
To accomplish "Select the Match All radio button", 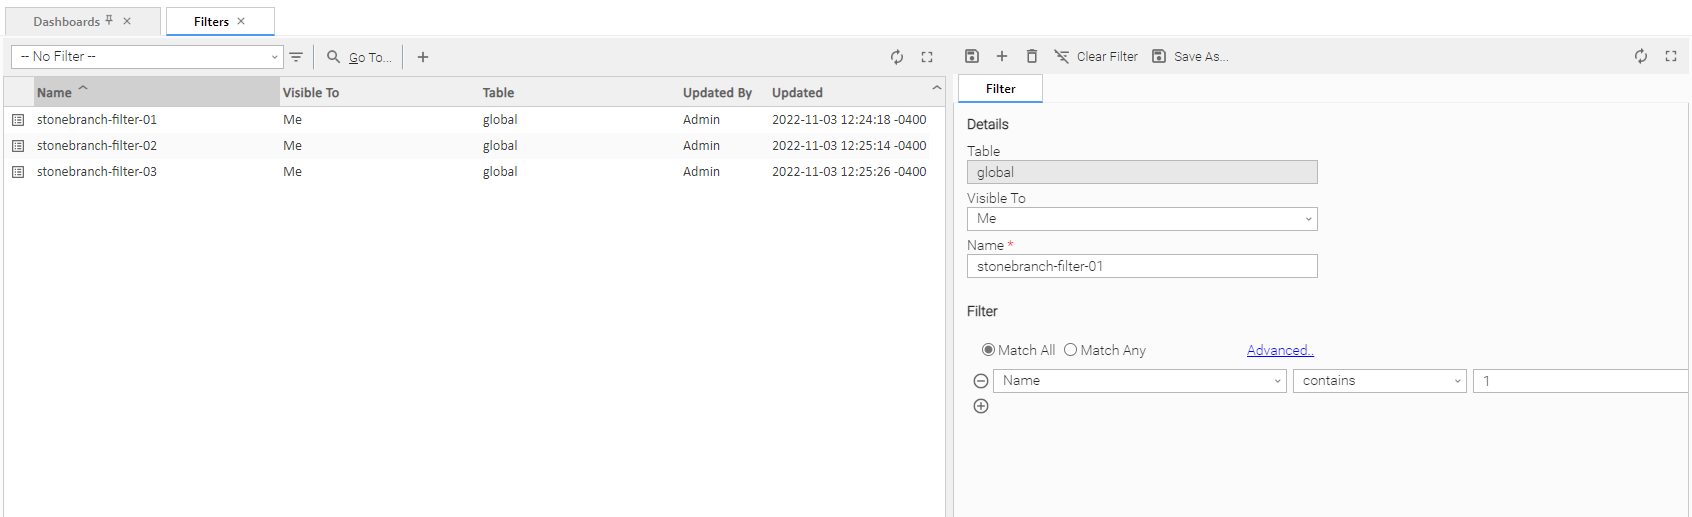I will tap(988, 350).
